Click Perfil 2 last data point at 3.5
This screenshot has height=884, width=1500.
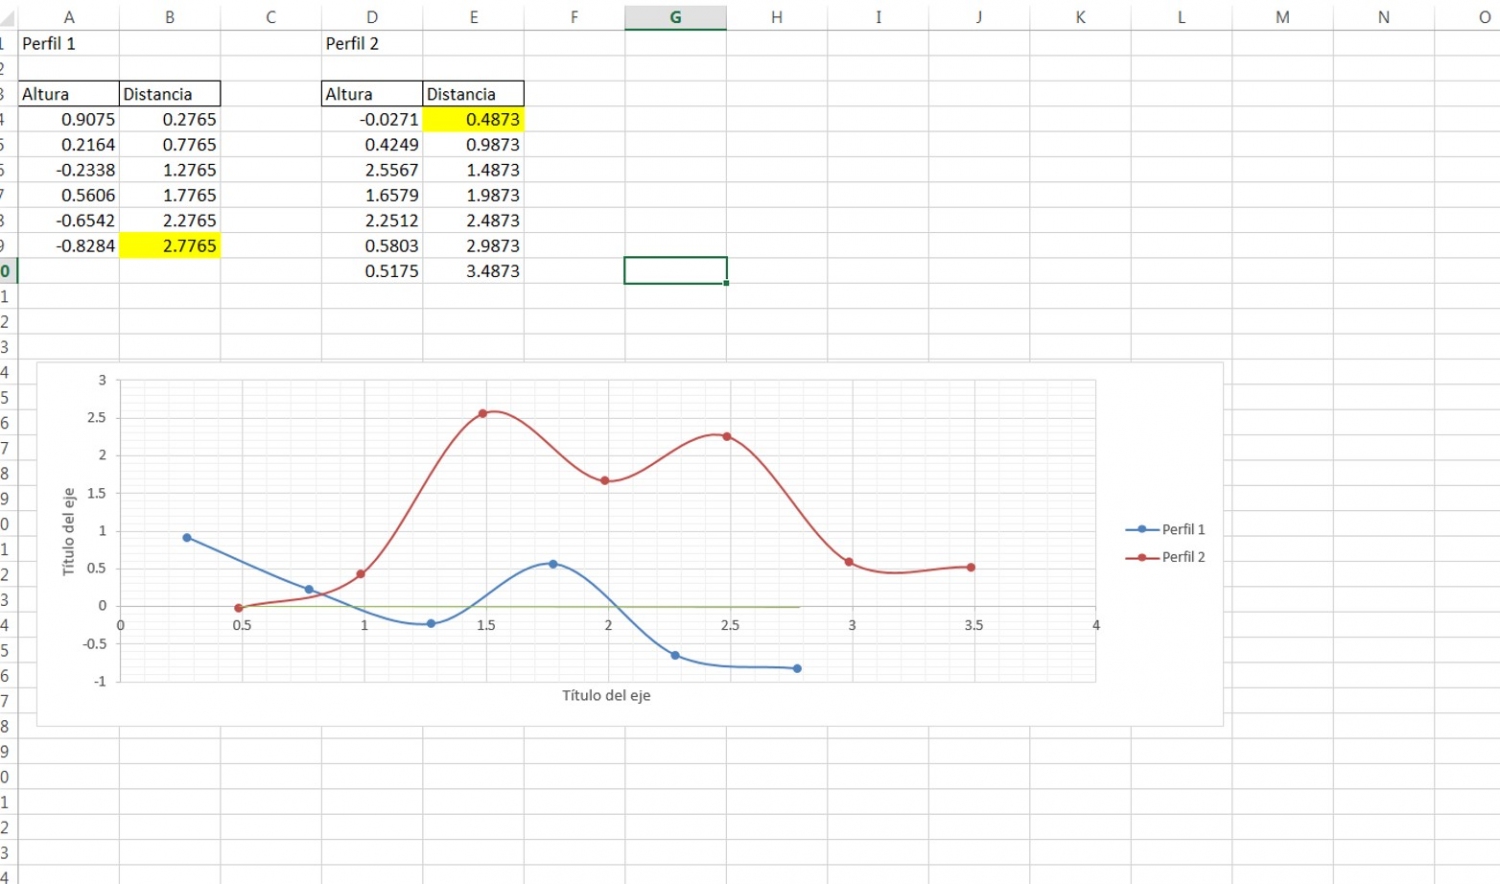(x=971, y=567)
